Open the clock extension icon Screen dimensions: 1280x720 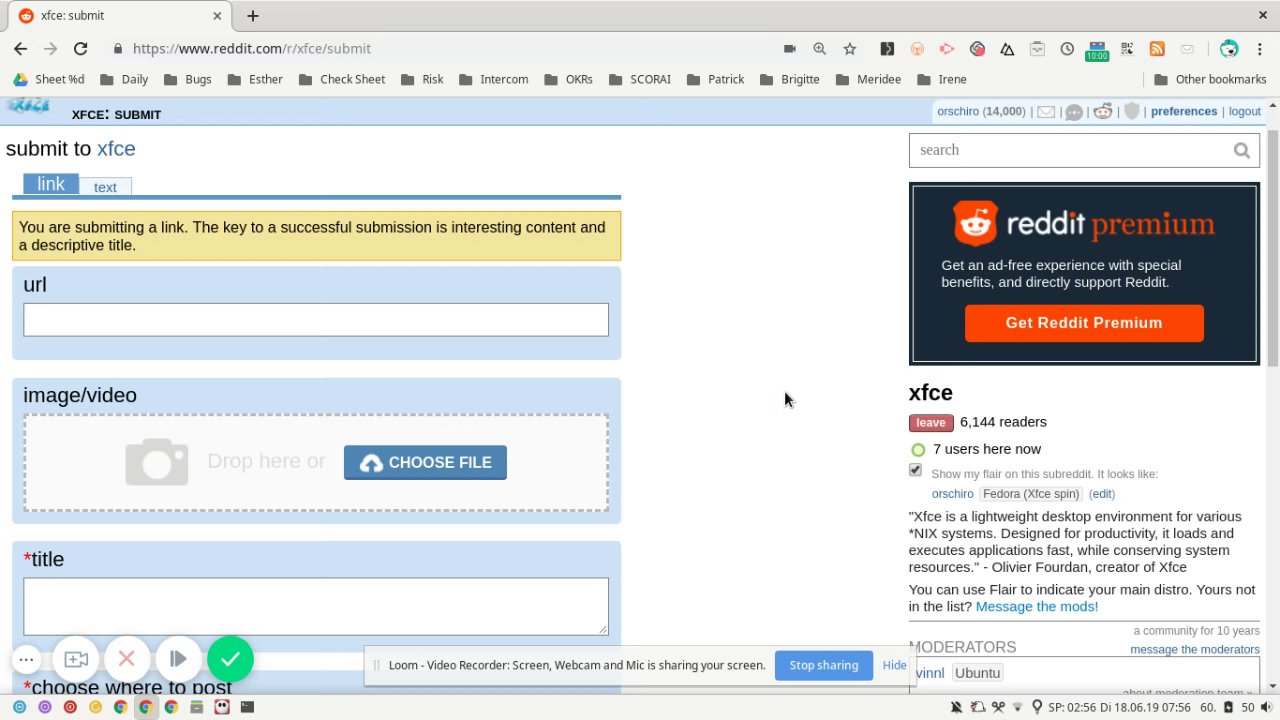[x=1067, y=48]
